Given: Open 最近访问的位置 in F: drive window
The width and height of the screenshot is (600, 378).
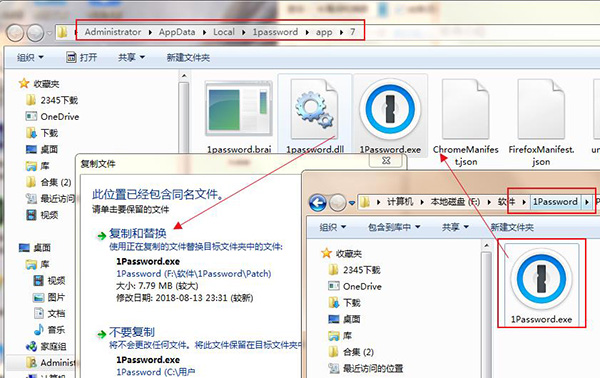Looking at the screenshot, I should 366,368.
